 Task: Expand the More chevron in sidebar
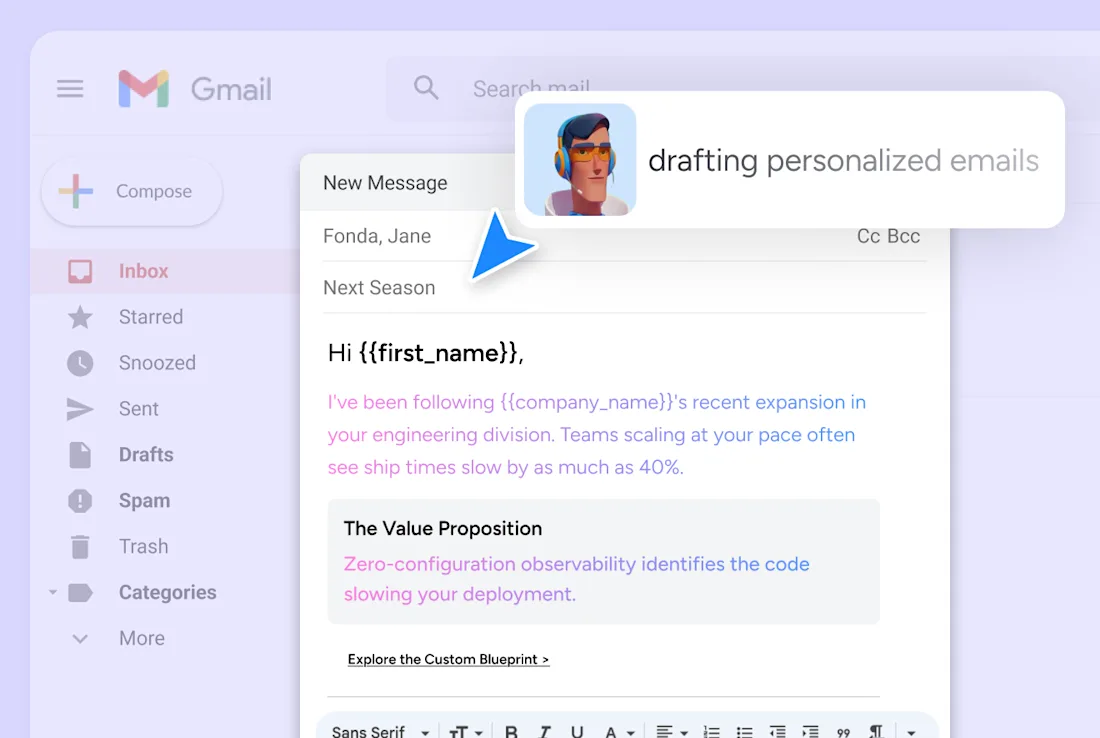[x=80, y=638]
